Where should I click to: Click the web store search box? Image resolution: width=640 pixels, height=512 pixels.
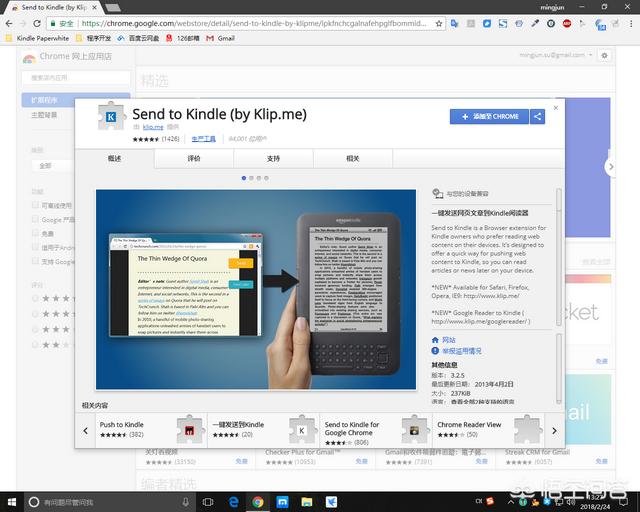click(76, 78)
